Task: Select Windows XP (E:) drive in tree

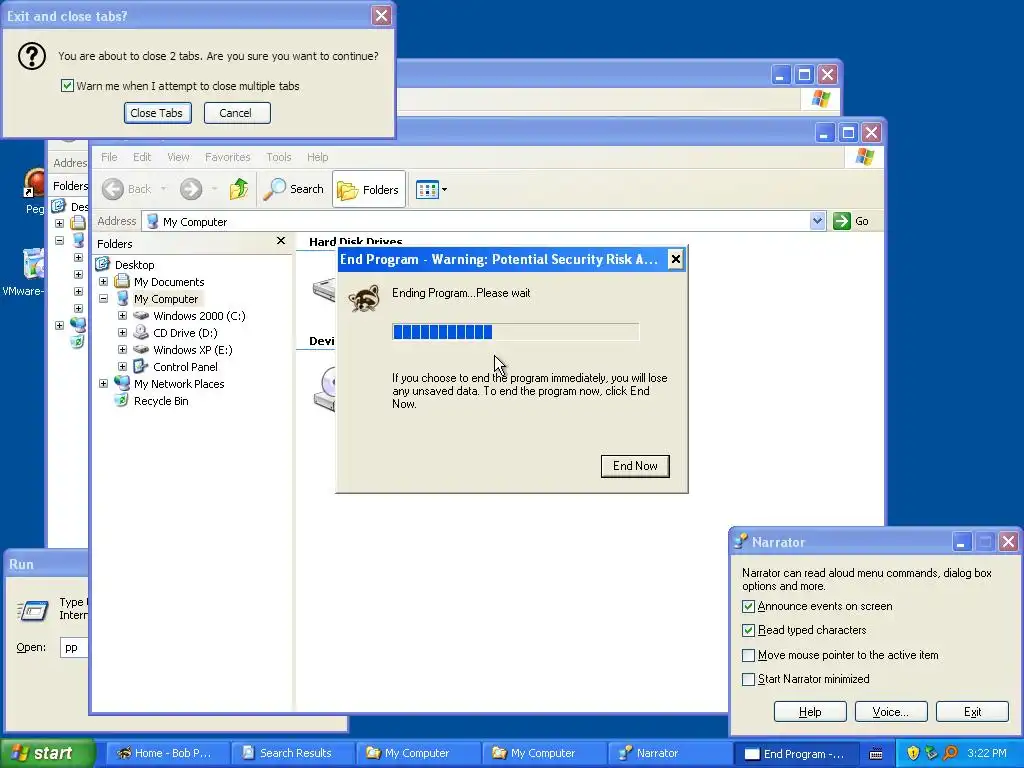Action: [192, 349]
